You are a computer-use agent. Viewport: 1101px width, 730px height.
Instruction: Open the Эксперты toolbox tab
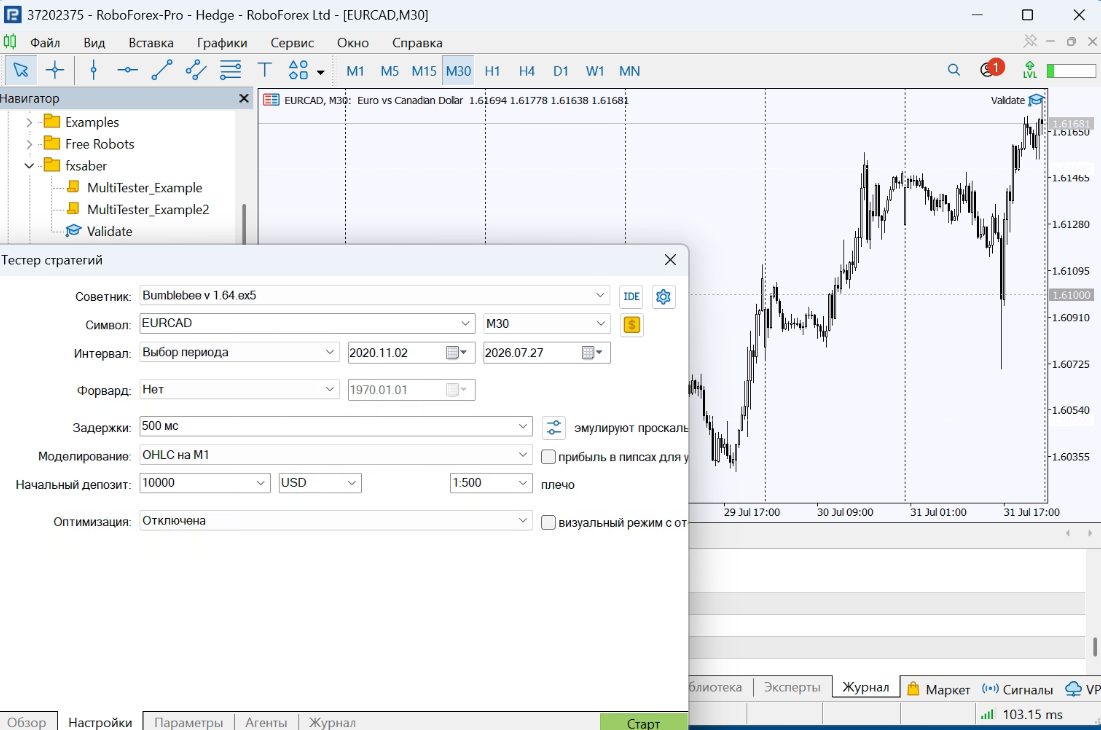792,687
